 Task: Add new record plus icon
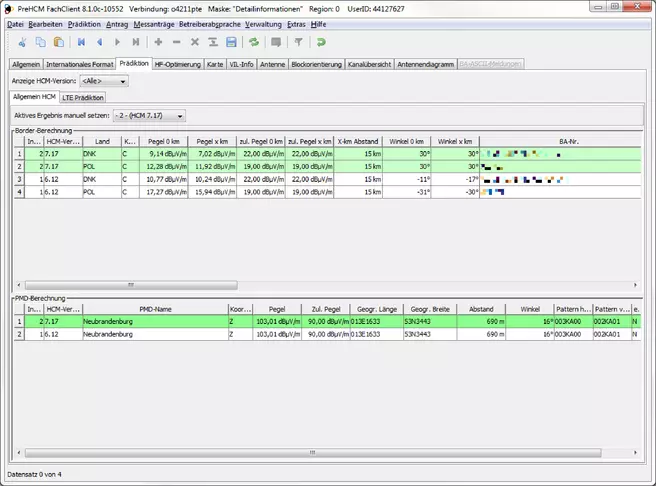[x=158, y=42]
